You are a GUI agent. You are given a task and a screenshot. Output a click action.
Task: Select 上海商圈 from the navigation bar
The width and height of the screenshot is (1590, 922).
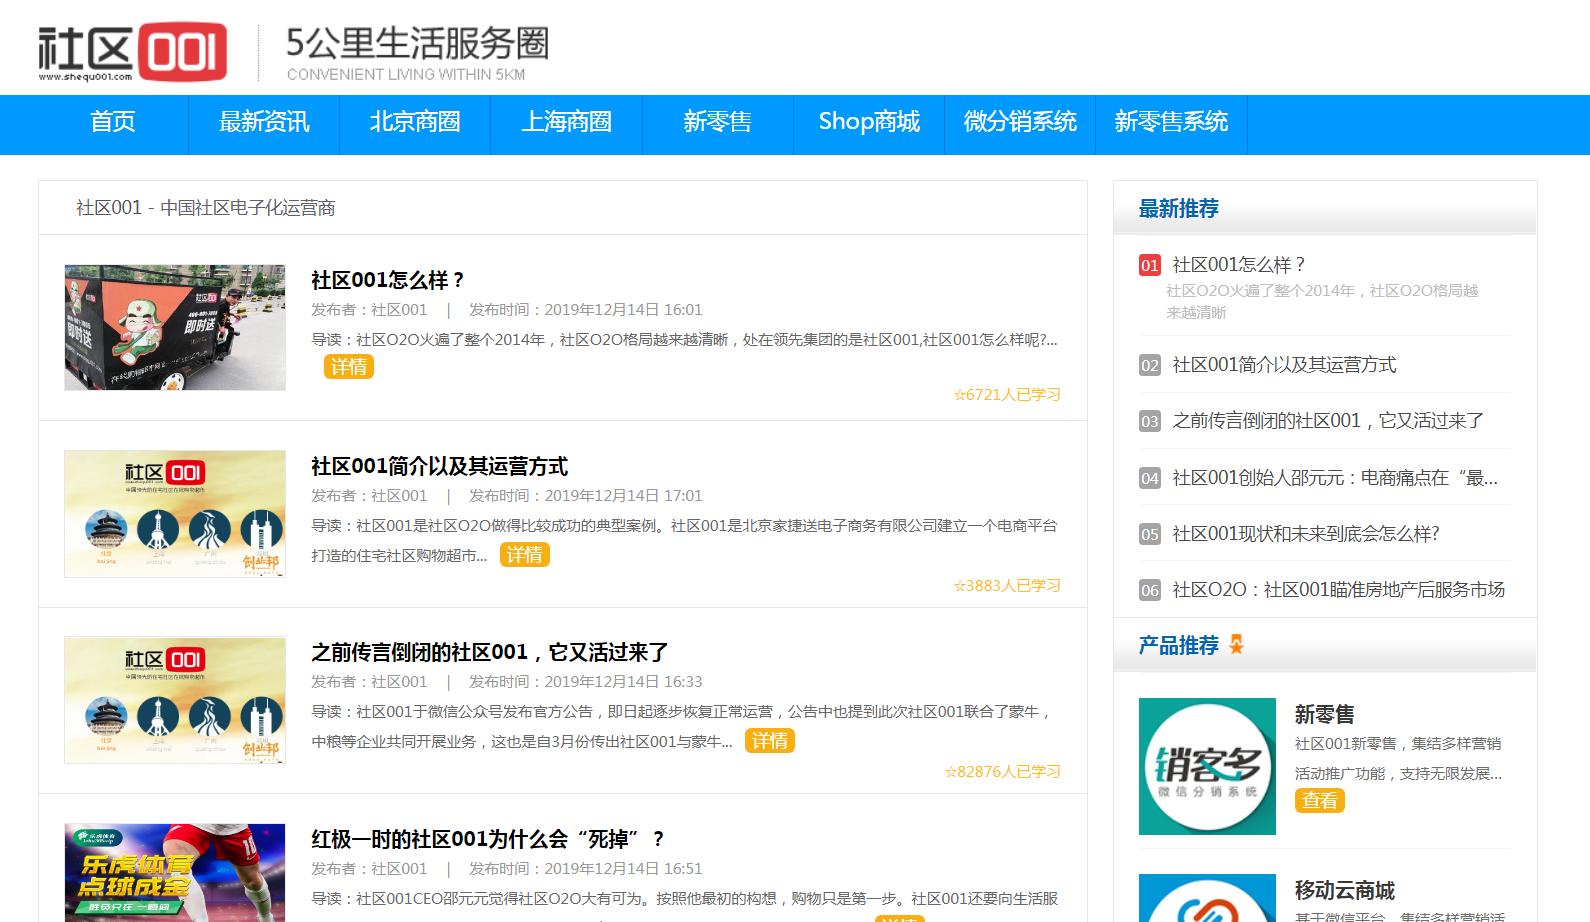(566, 122)
